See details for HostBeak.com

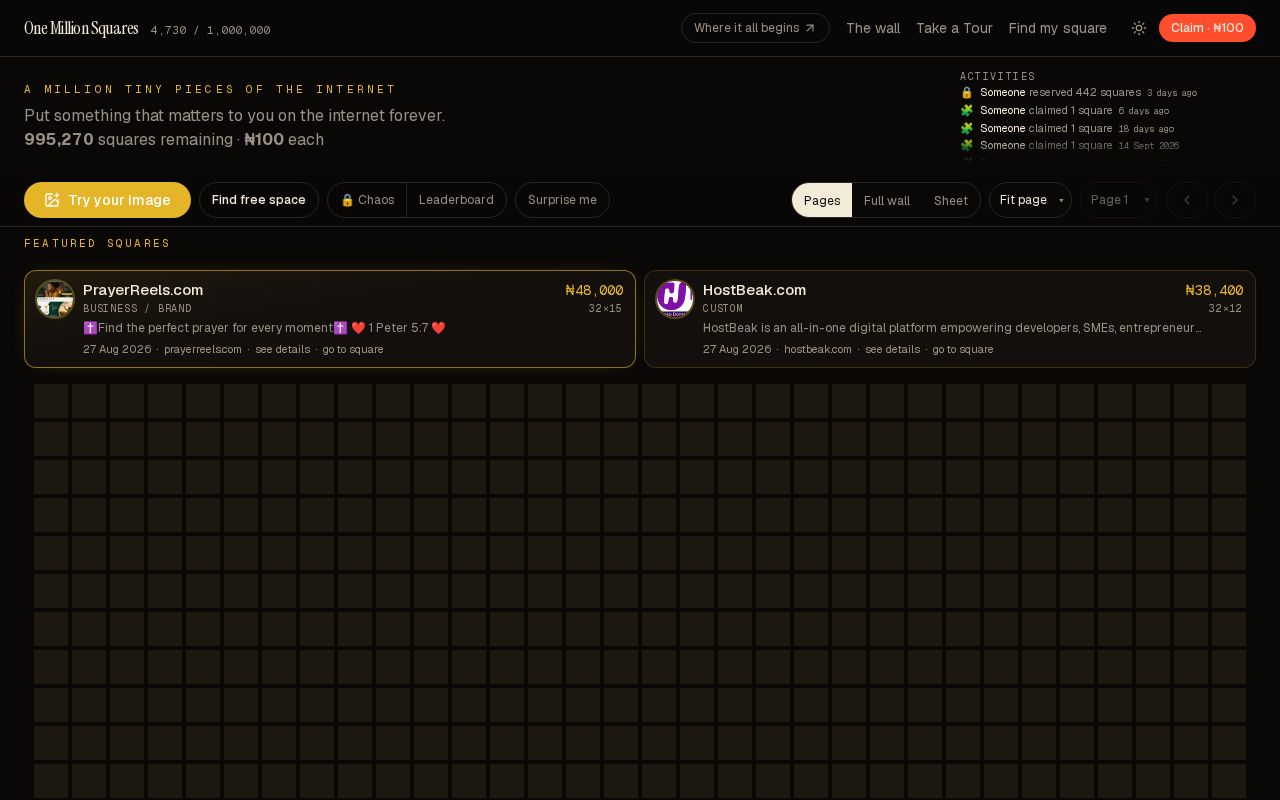pyautogui.click(x=892, y=349)
